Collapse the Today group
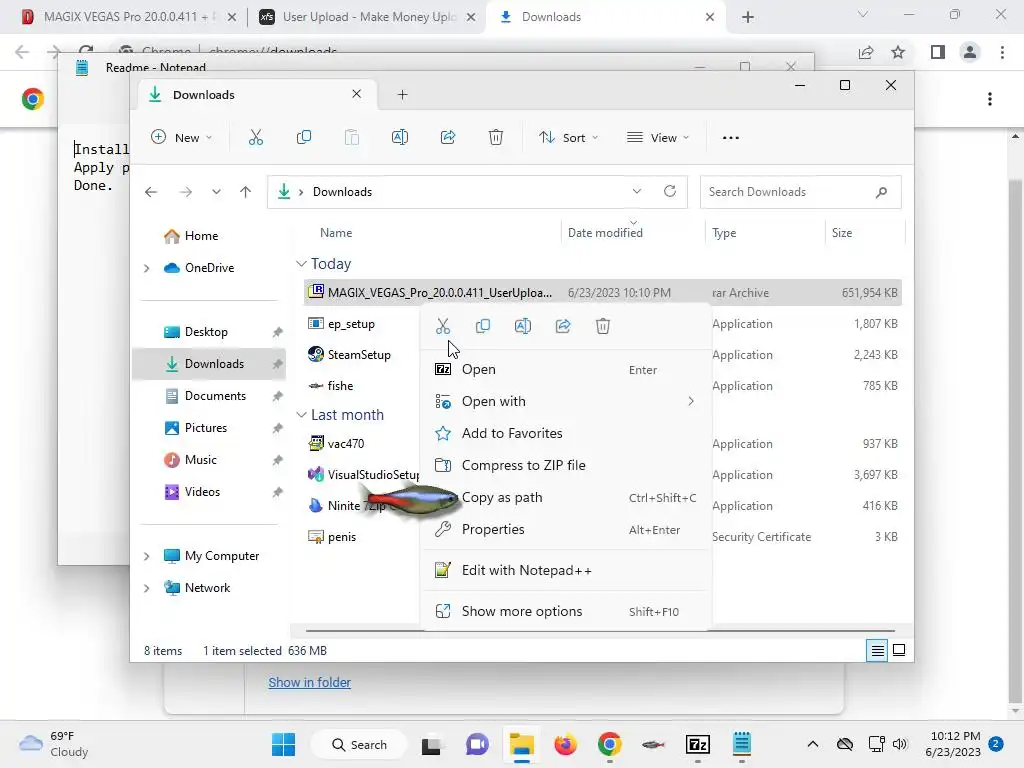This screenshot has height=768, width=1024. coord(301,264)
